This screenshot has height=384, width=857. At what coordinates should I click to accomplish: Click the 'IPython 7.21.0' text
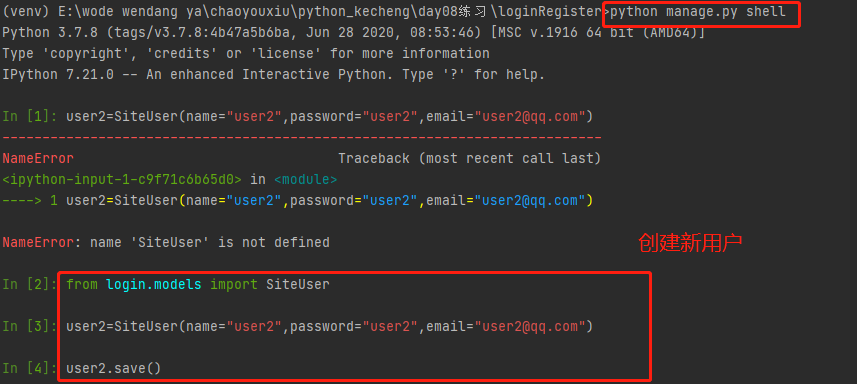(58, 74)
